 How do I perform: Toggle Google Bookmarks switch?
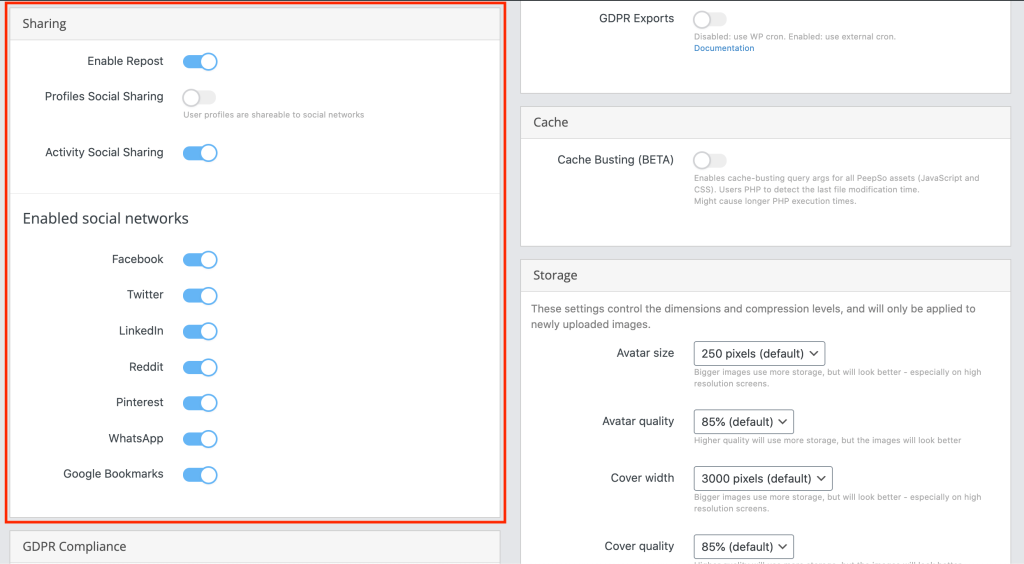pos(200,475)
